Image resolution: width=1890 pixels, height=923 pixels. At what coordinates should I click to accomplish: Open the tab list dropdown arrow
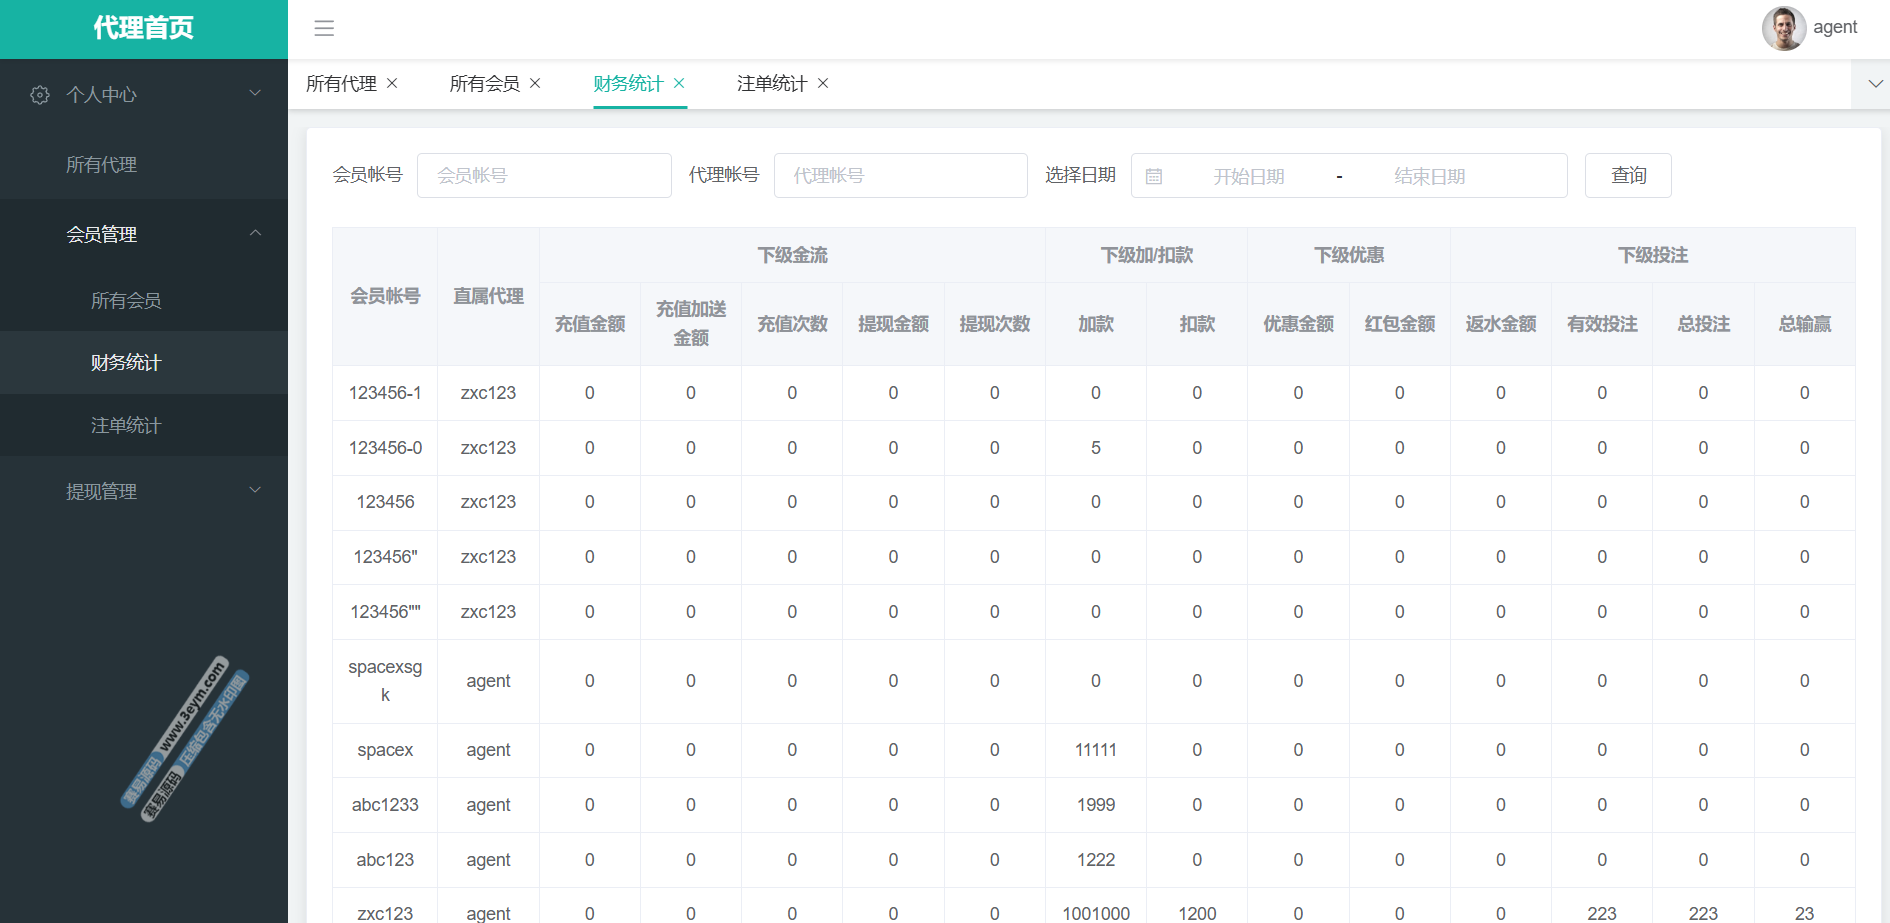1875,84
